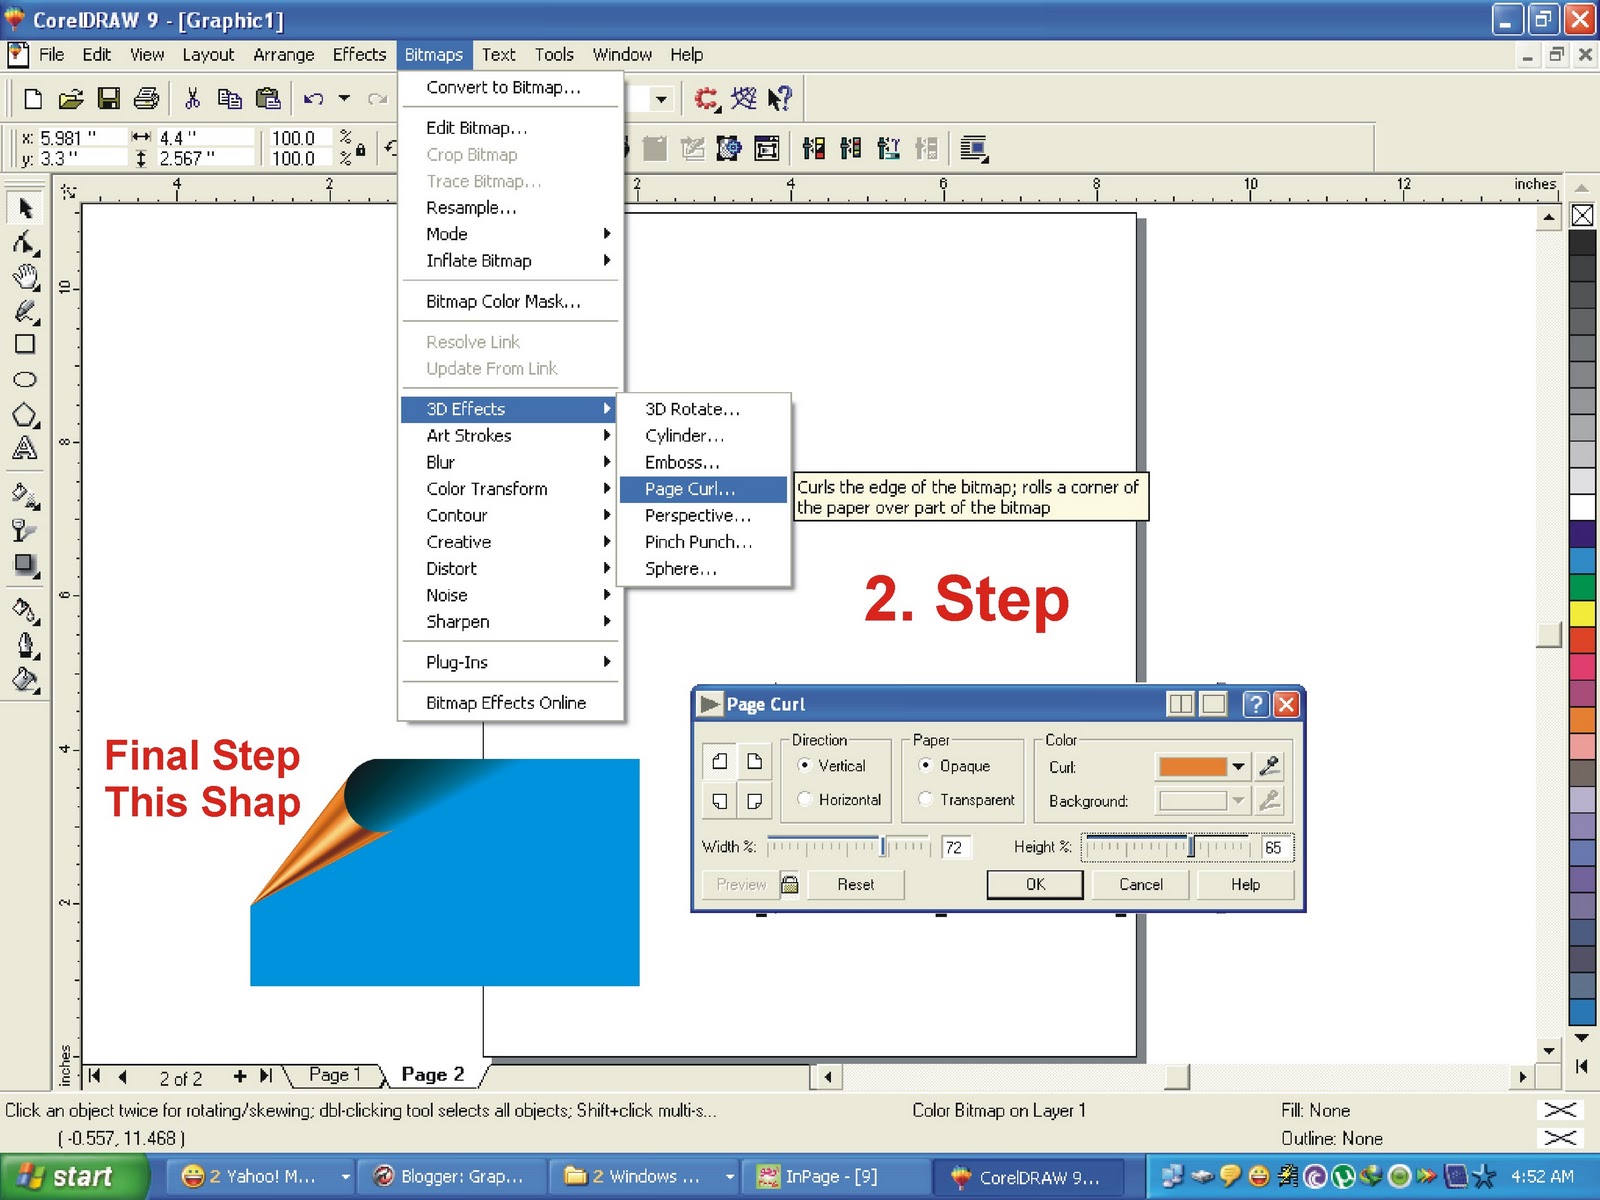
Task: Select Horizontal direction radio button
Action: 804,799
